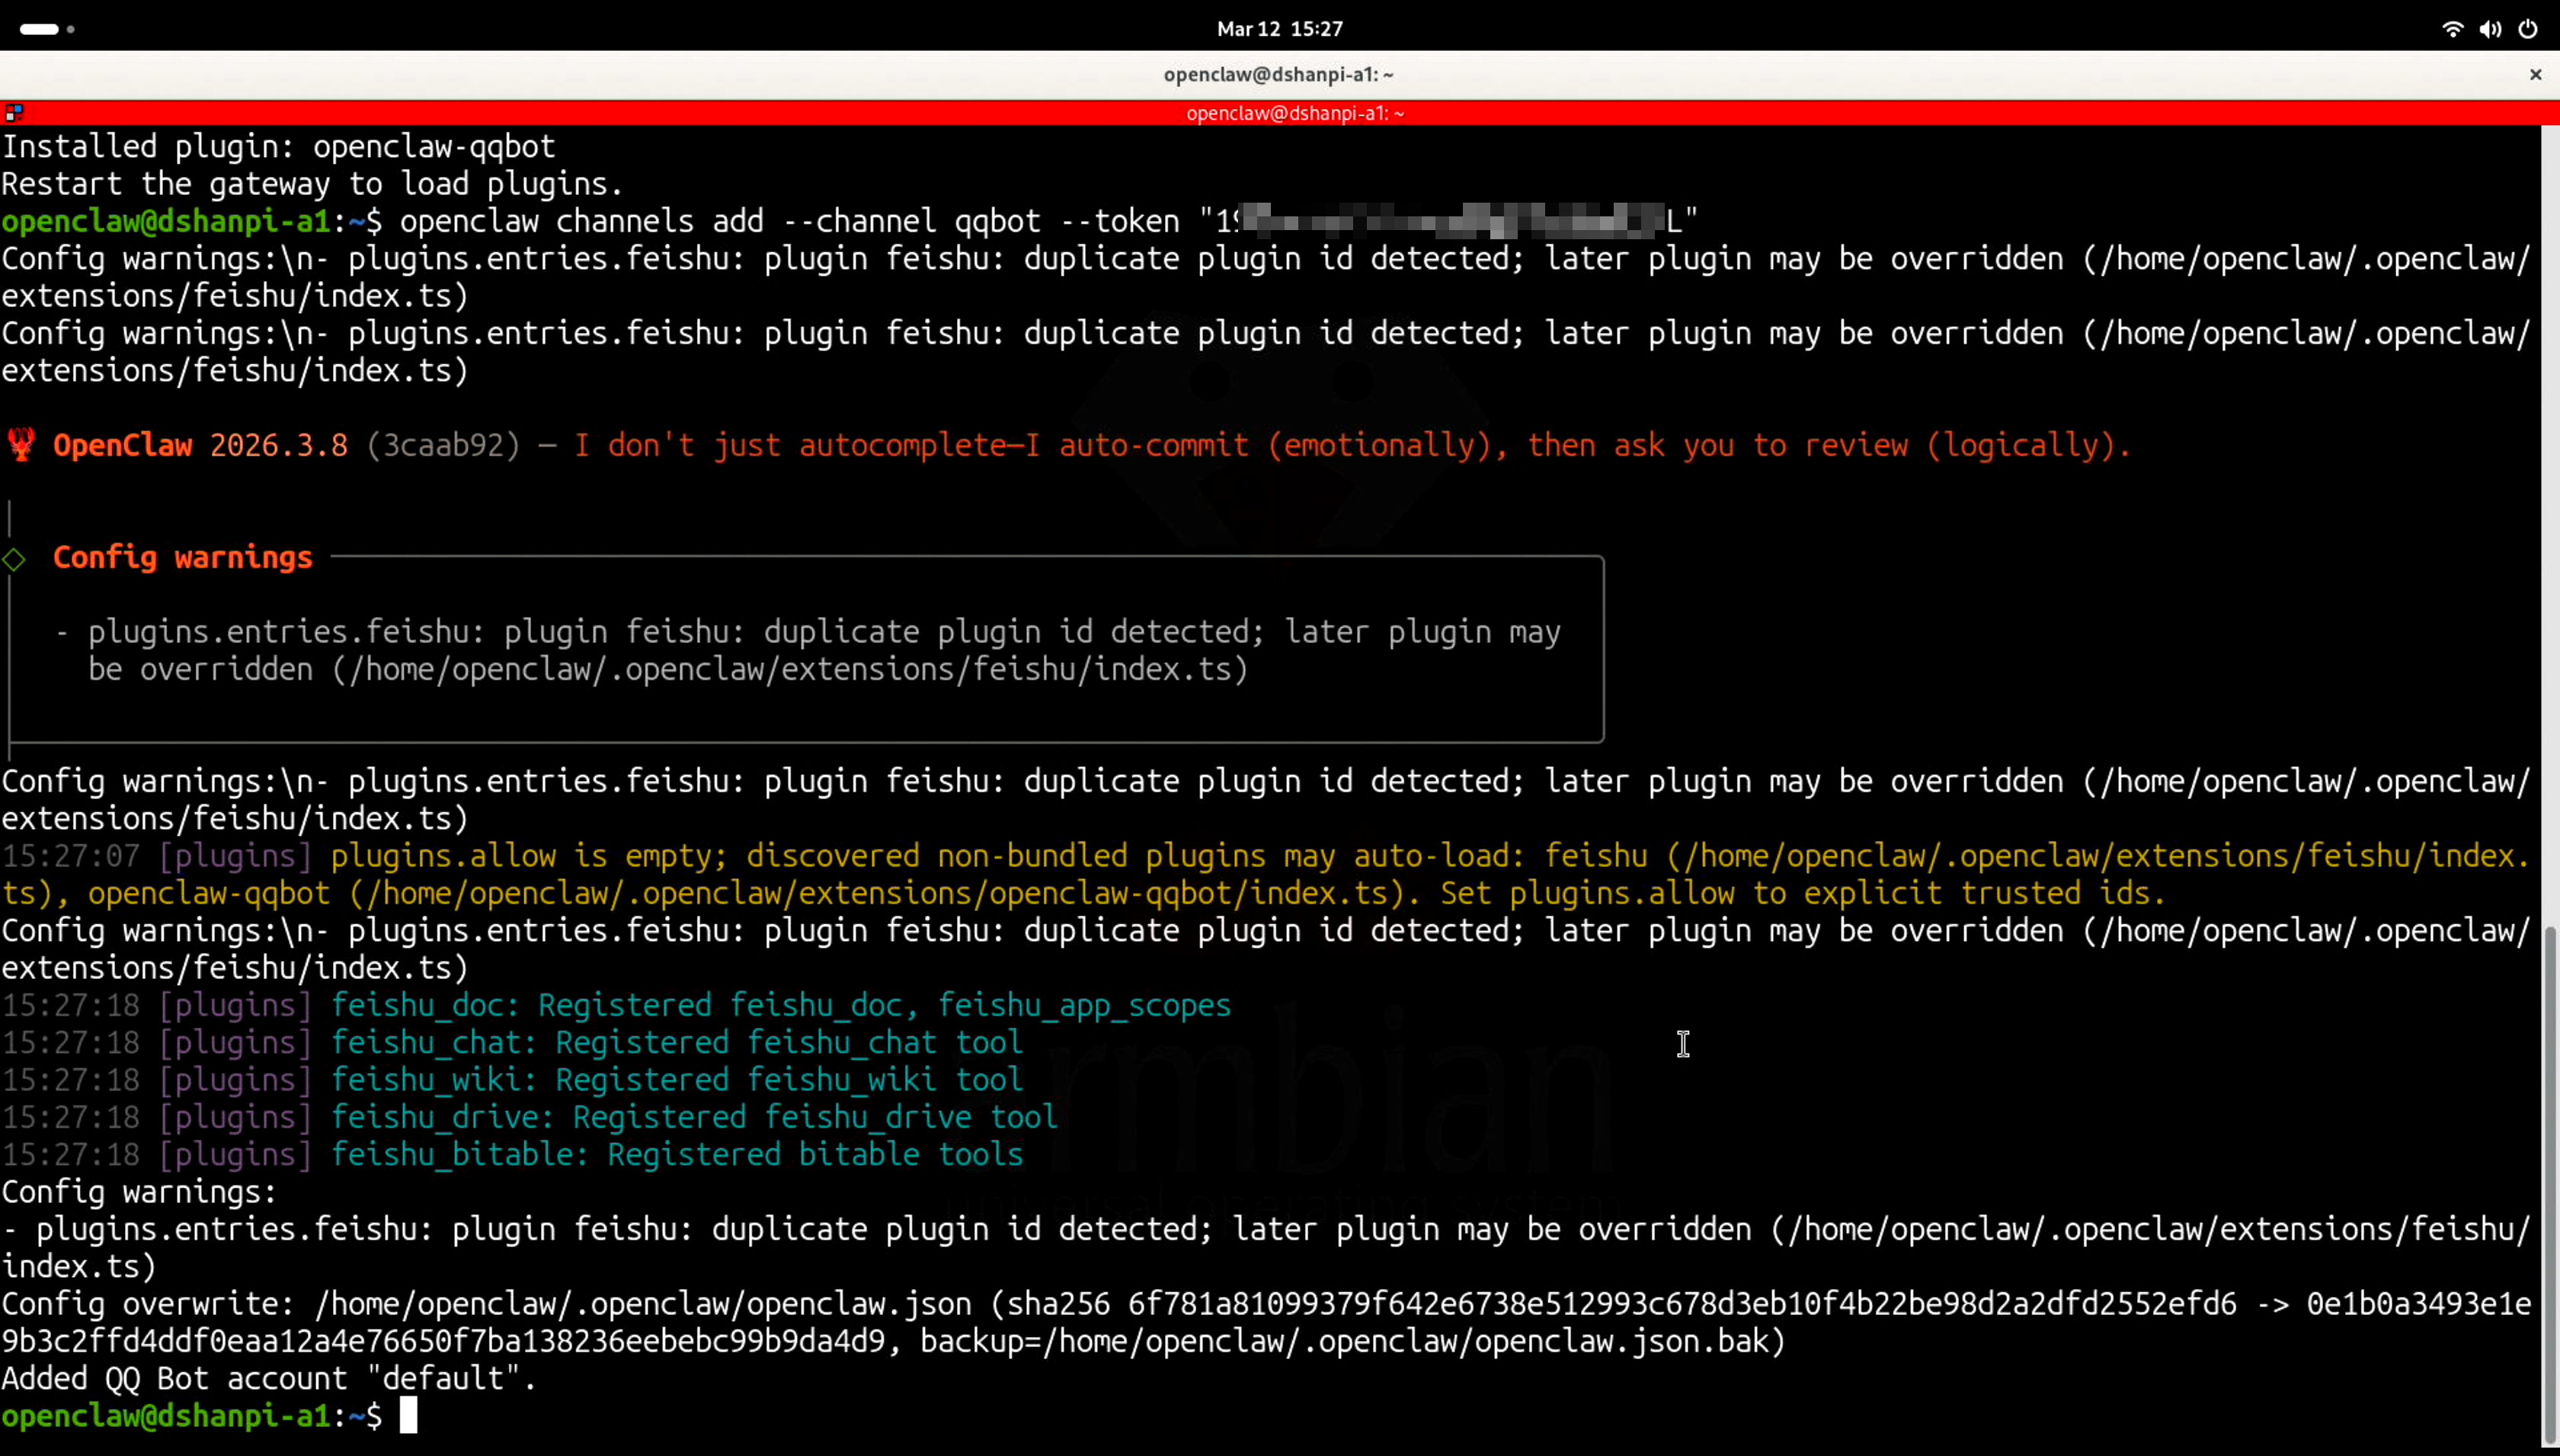Click the Added QQ Bot account line
This screenshot has height=1456, width=2560.
tap(268, 1379)
